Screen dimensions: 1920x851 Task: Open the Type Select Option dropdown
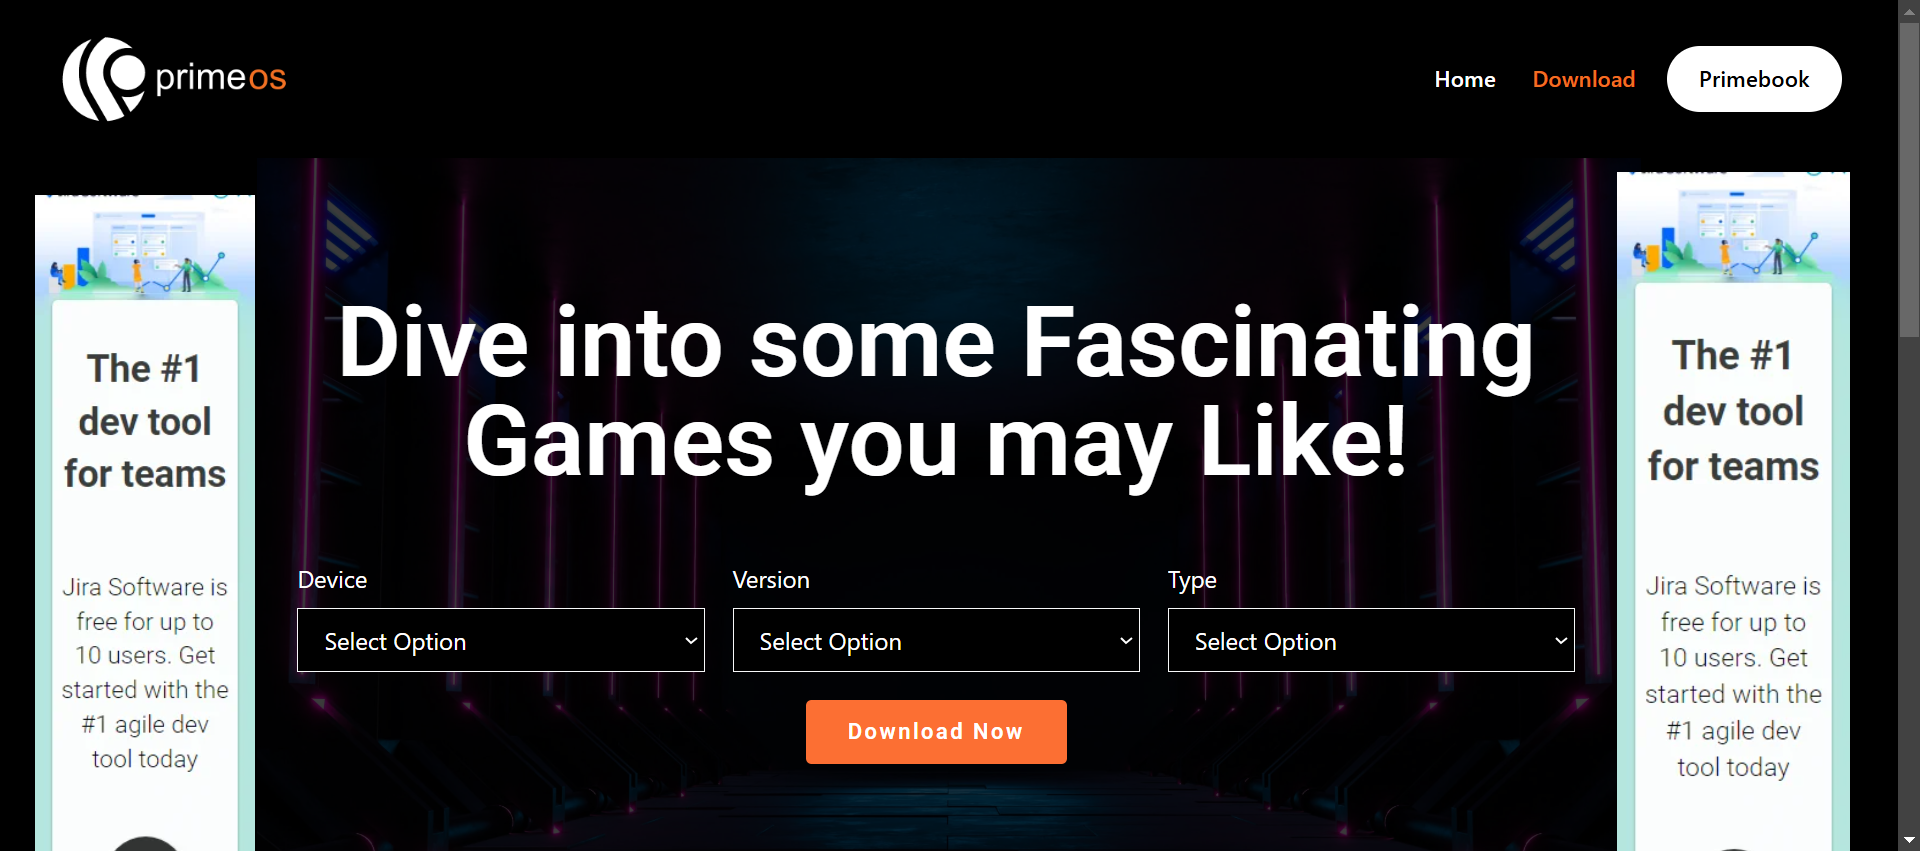tap(1370, 641)
